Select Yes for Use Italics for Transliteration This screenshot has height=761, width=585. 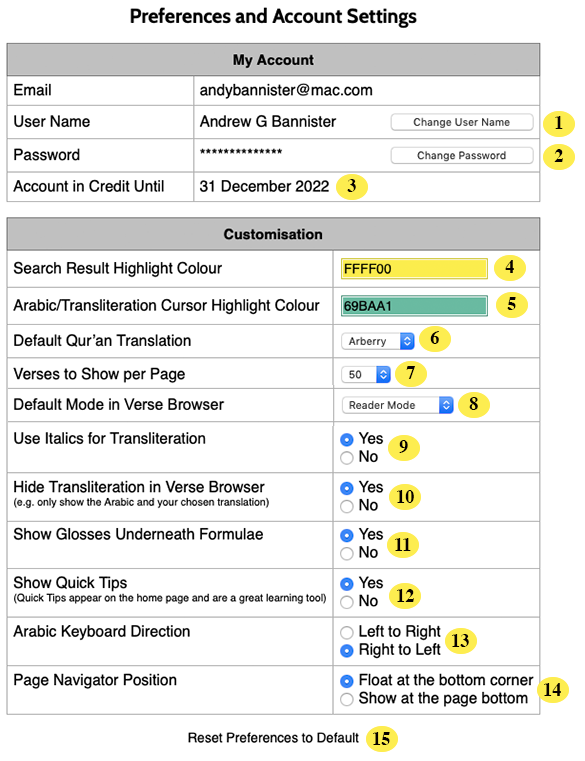(x=347, y=440)
